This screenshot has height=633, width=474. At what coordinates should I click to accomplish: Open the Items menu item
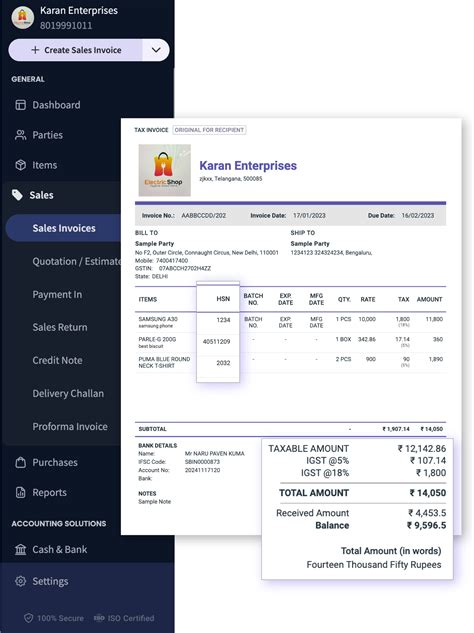(x=45, y=165)
